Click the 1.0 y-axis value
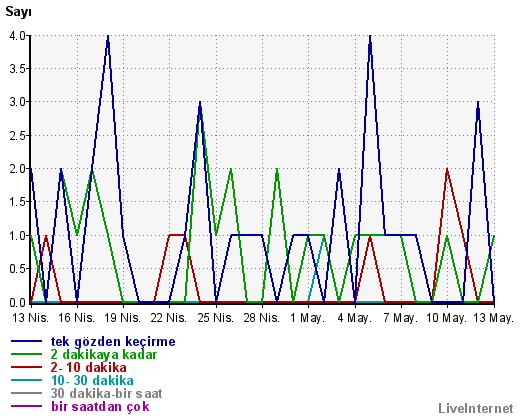Screen dimensions: 520x418 (x=18, y=236)
